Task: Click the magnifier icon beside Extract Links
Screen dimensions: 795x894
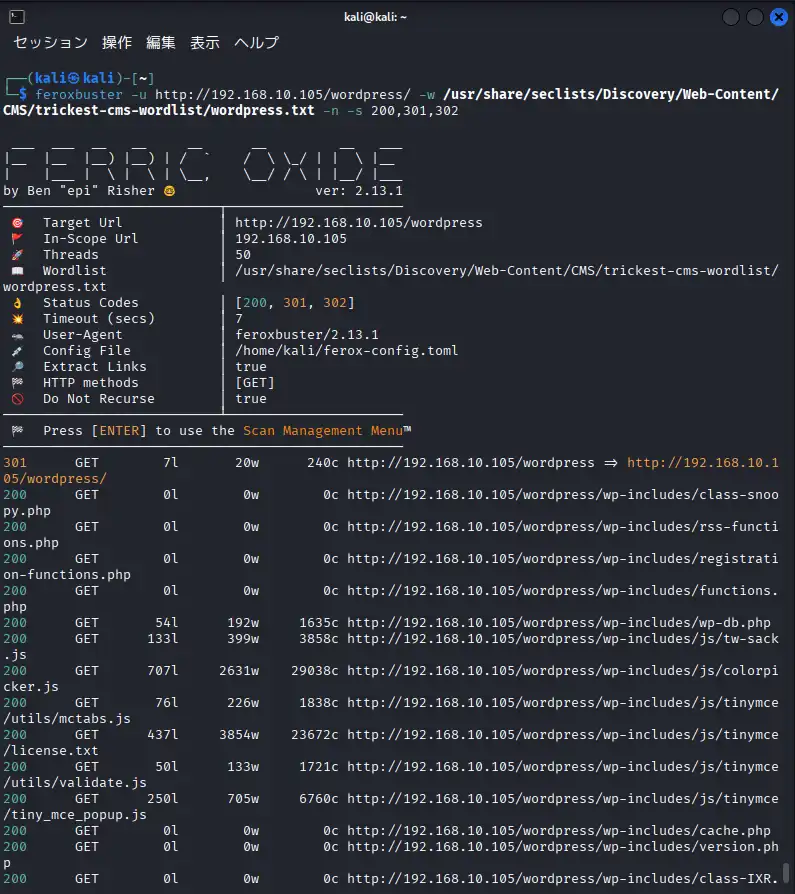Action: point(17,367)
